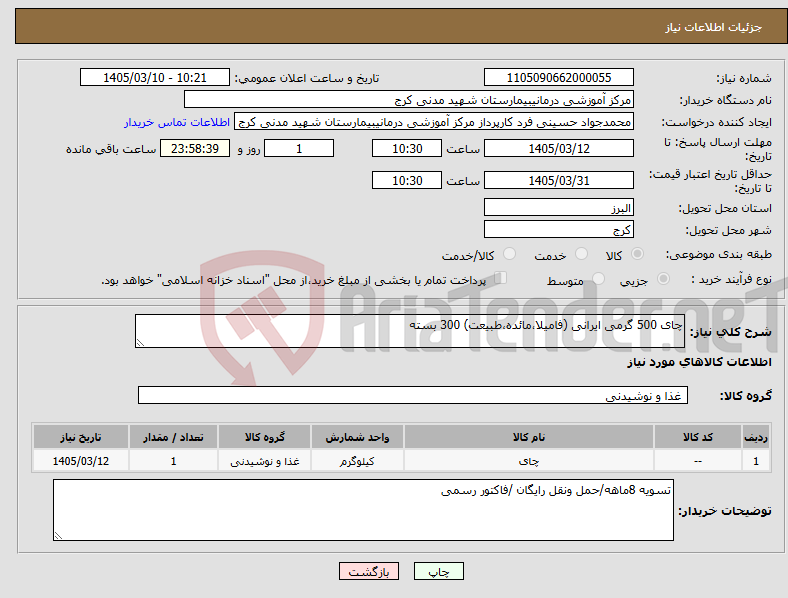Click the شماره نیاز field 1105090662000055
The width and height of the screenshot is (788, 598).
(x=558, y=77)
